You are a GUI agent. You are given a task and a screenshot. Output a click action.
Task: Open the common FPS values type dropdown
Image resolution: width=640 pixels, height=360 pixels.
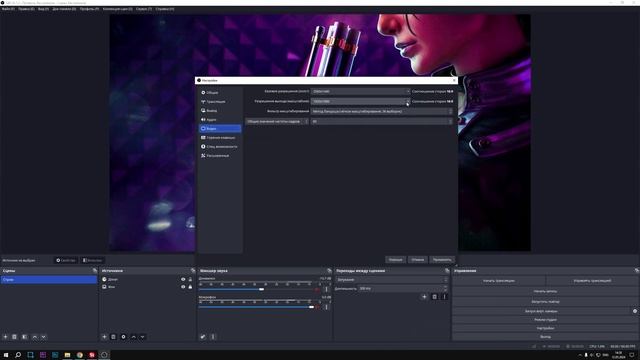tap(277, 121)
